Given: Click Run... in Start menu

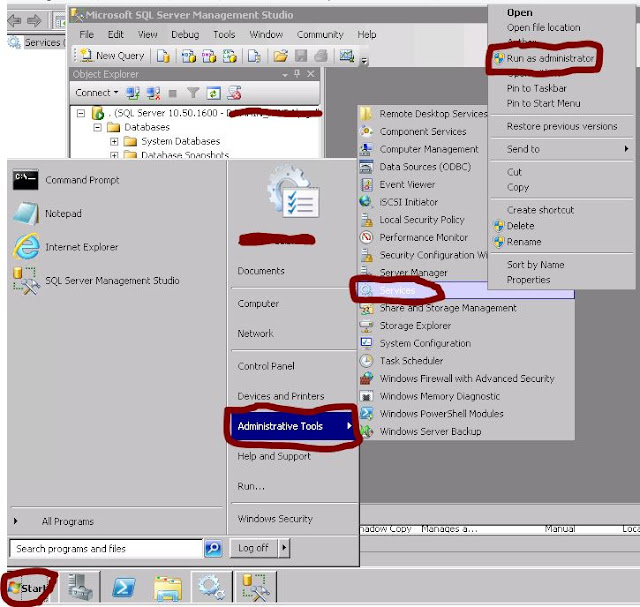Looking at the screenshot, I should (x=251, y=487).
